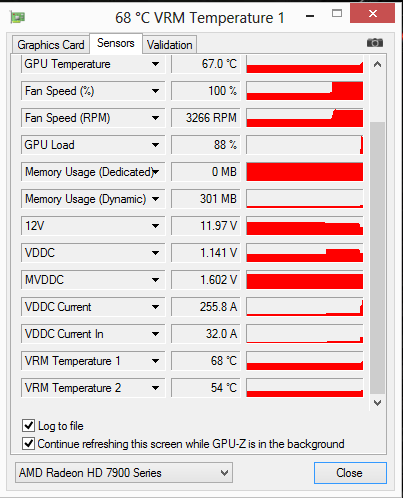The height and width of the screenshot is (498, 403).
Task: Open AMD Radeon HD 7900 Series selector
Action: (x=124, y=472)
